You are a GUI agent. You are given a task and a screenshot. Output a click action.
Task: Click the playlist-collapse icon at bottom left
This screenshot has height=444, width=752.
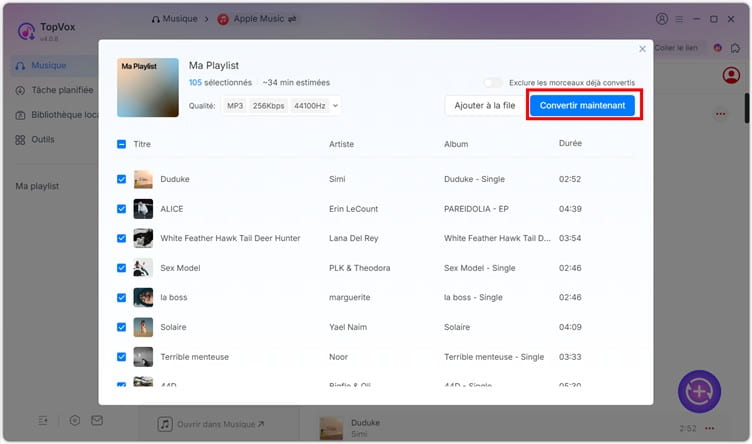[43, 421]
